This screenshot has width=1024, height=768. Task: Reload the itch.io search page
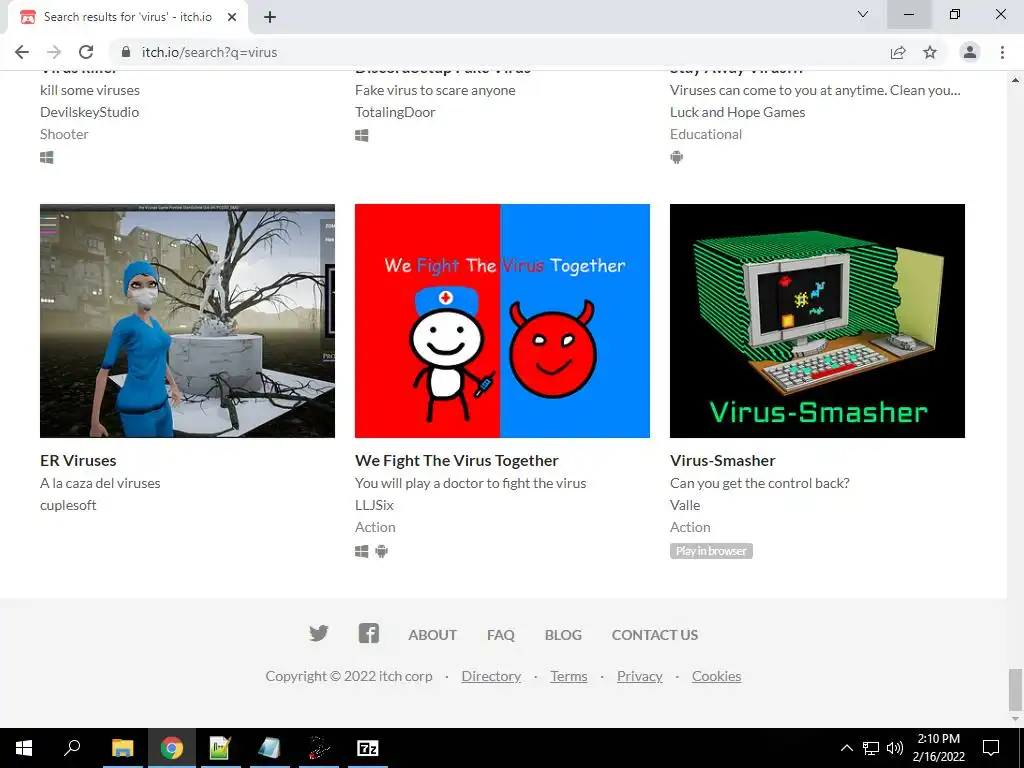tap(86, 52)
